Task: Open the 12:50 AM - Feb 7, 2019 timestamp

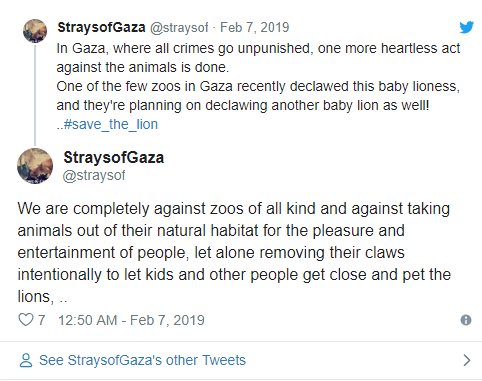Action: click(x=131, y=320)
